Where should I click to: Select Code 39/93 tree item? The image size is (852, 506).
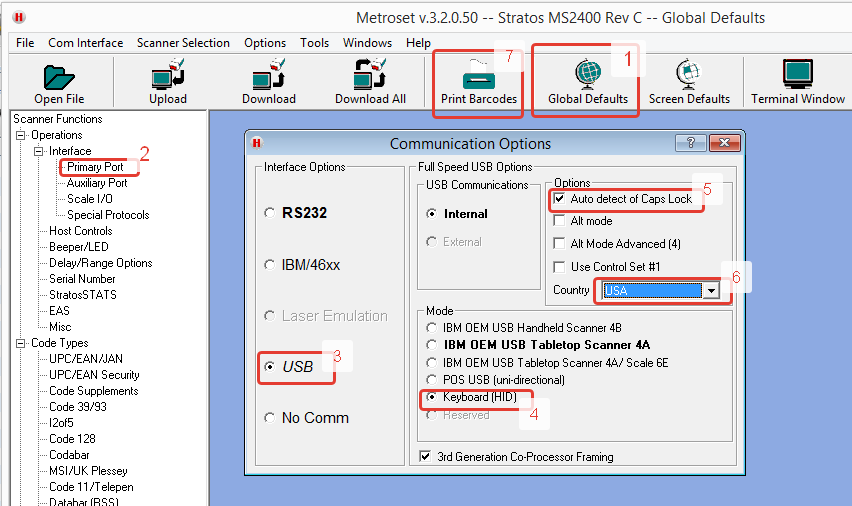pos(78,407)
